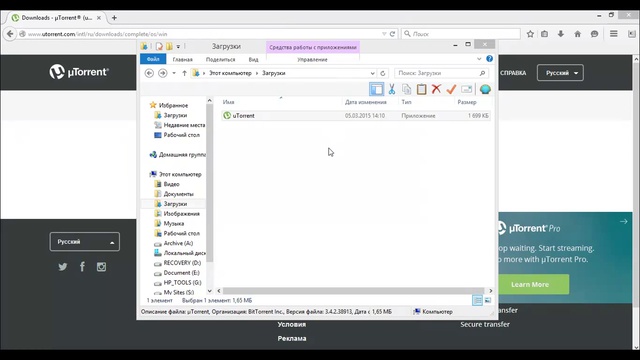Image resolution: width=640 pixels, height=360 pixels.
Task: Click Firefox chat bubble icon
Action: [x=594, y=34]
